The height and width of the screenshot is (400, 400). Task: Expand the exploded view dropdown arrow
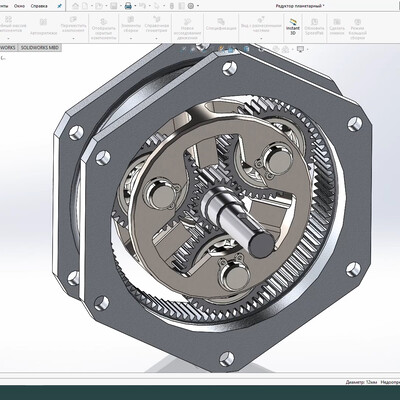pyautogui.click(x=261, y=38)
